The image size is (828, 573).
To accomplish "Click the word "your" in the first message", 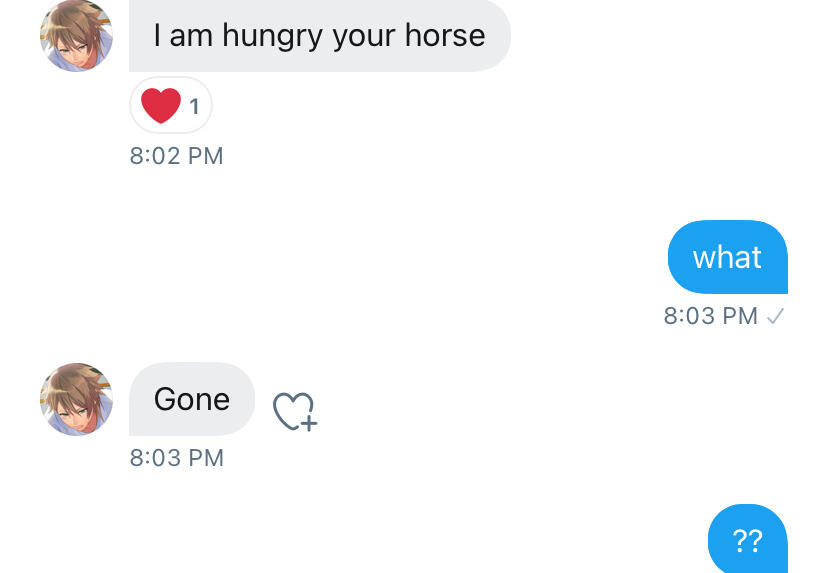I will click(364, 38).
